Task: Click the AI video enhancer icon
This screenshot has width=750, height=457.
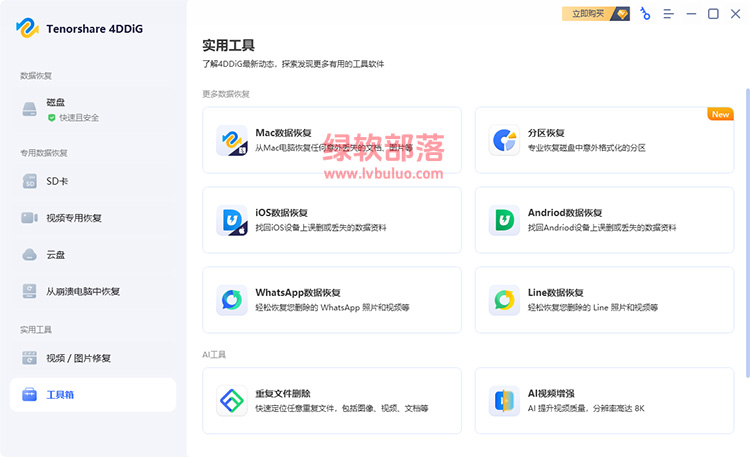Action: 505,401
